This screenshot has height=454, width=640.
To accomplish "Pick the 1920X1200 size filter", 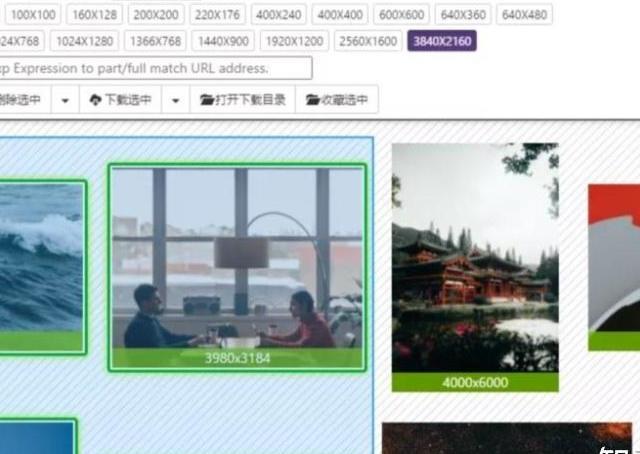I will [294, 41].
